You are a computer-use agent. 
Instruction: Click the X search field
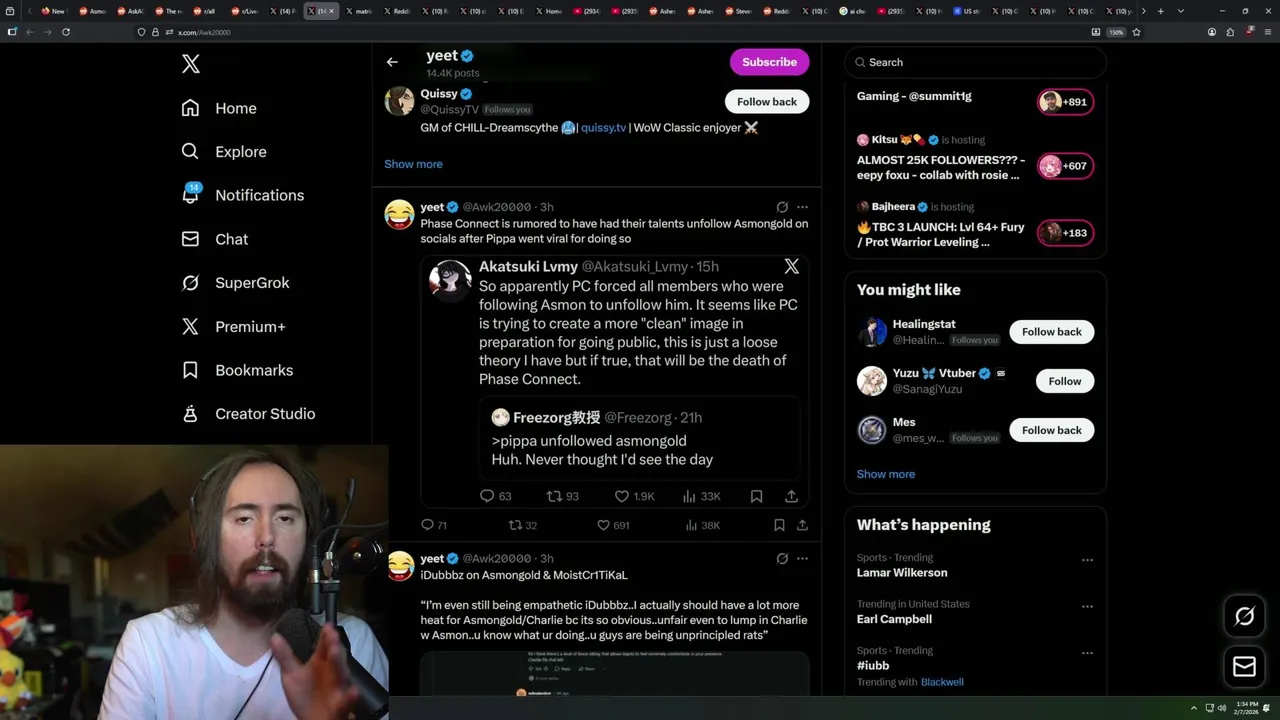[976, 62]
